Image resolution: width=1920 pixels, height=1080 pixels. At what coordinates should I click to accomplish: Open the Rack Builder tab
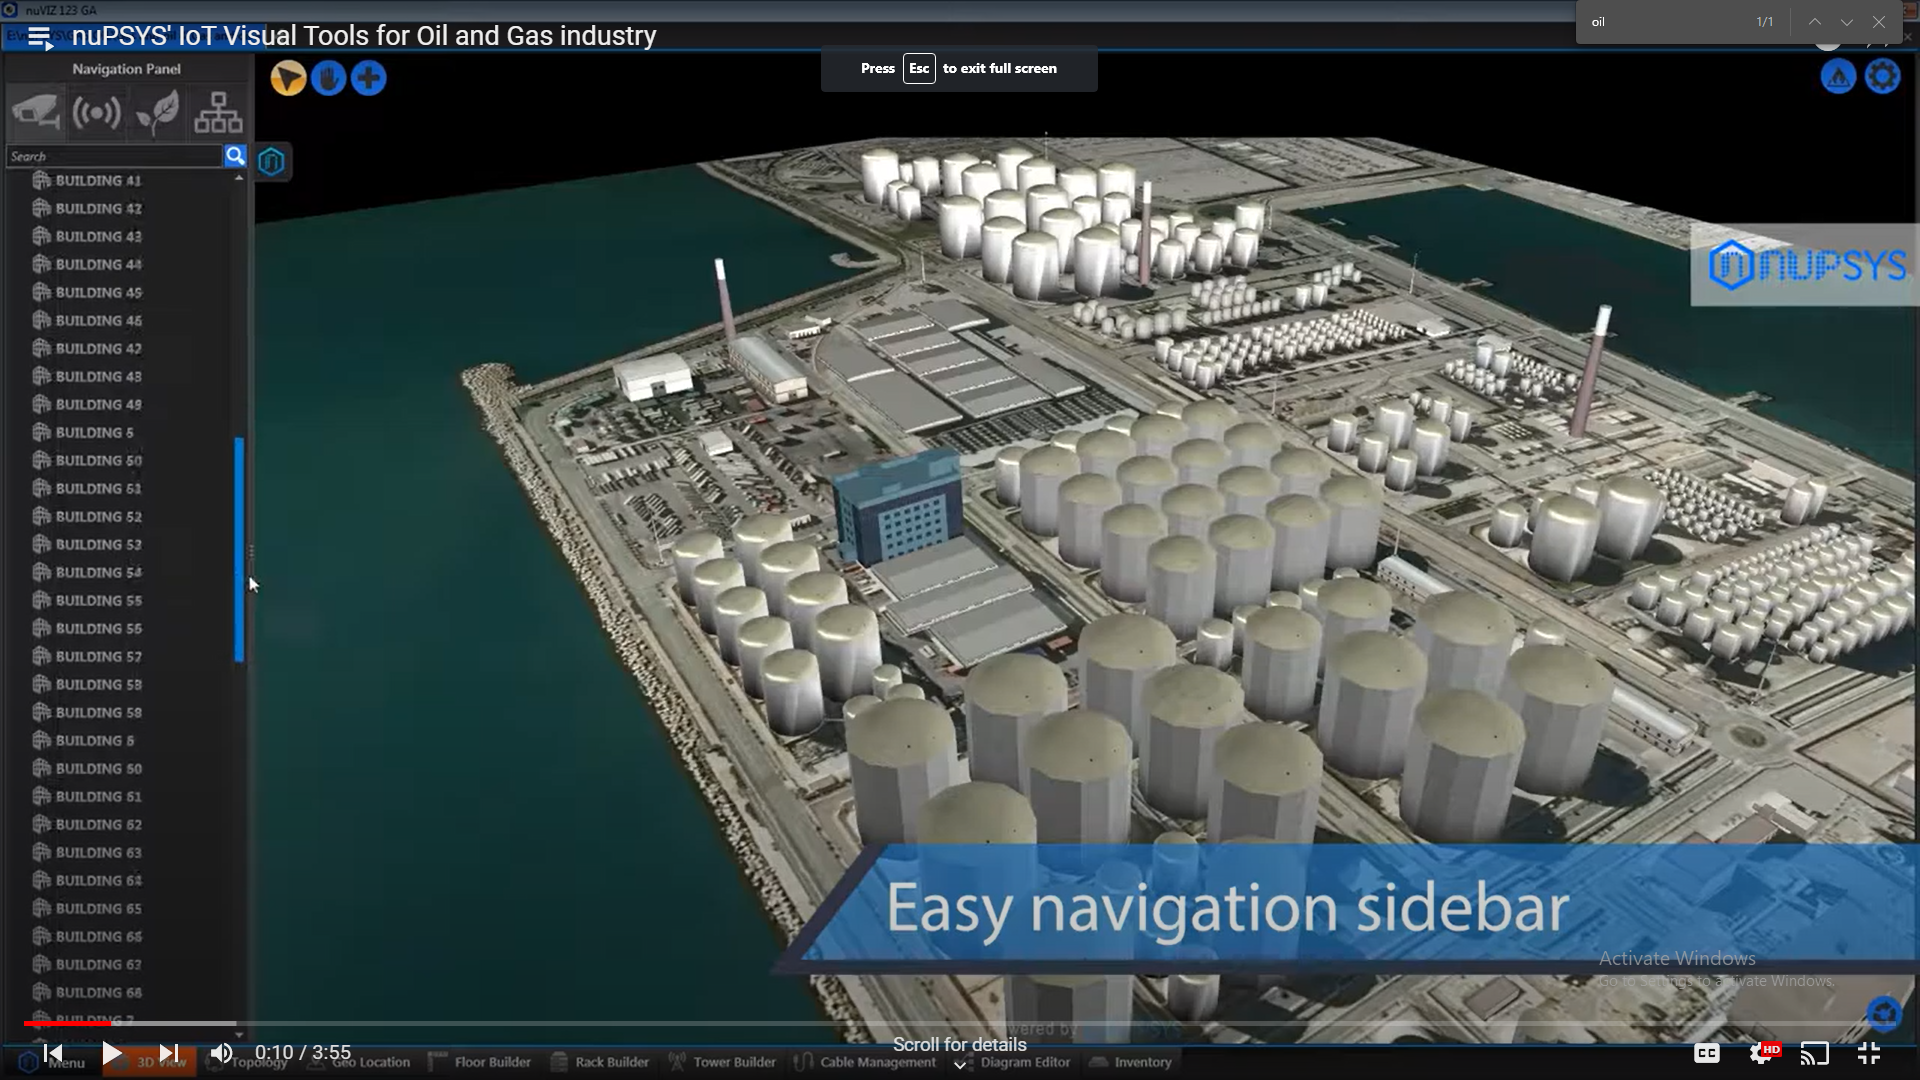click(x=601, y=1062)
